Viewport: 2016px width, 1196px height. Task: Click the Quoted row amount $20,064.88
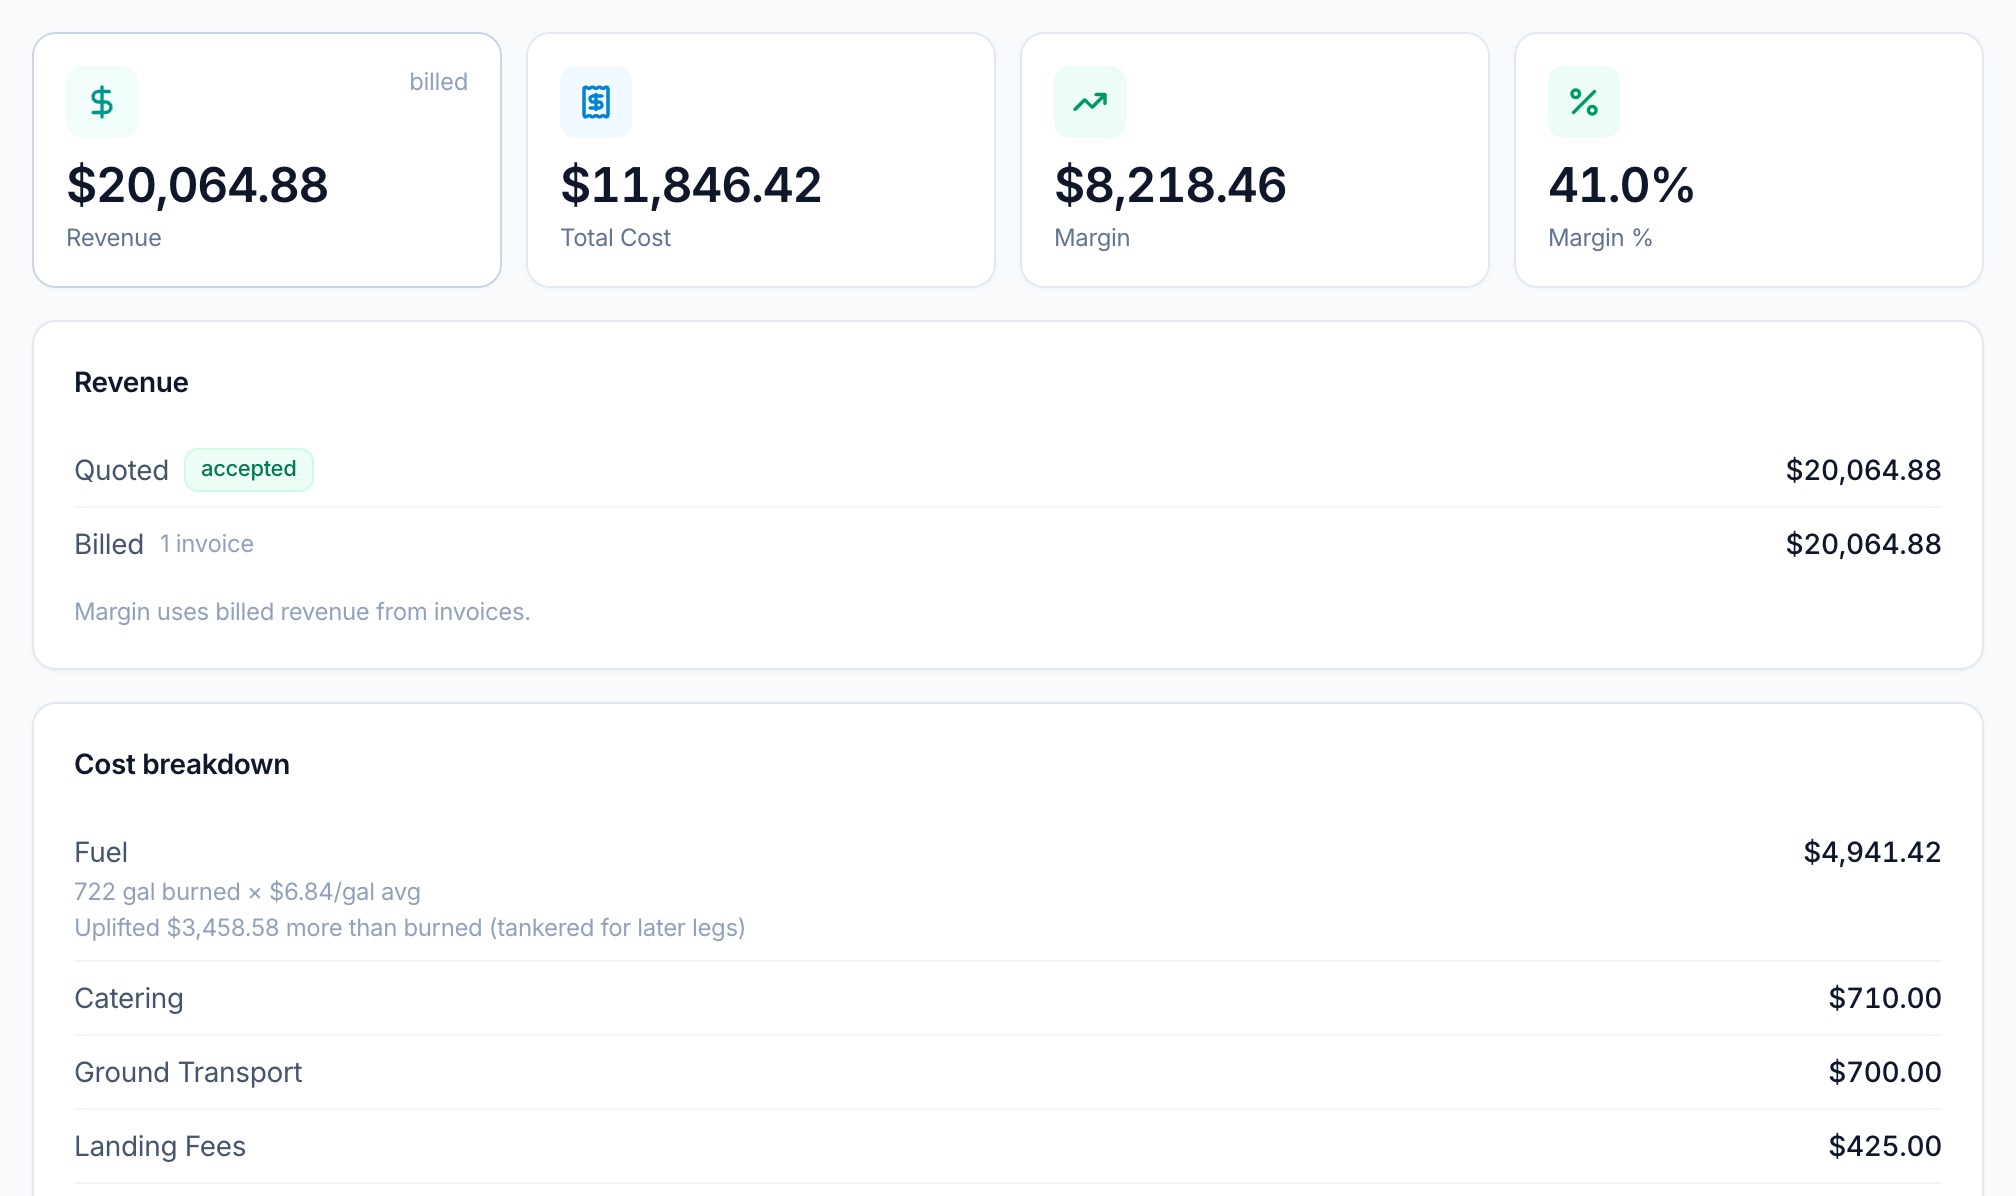pos(1863,470)
